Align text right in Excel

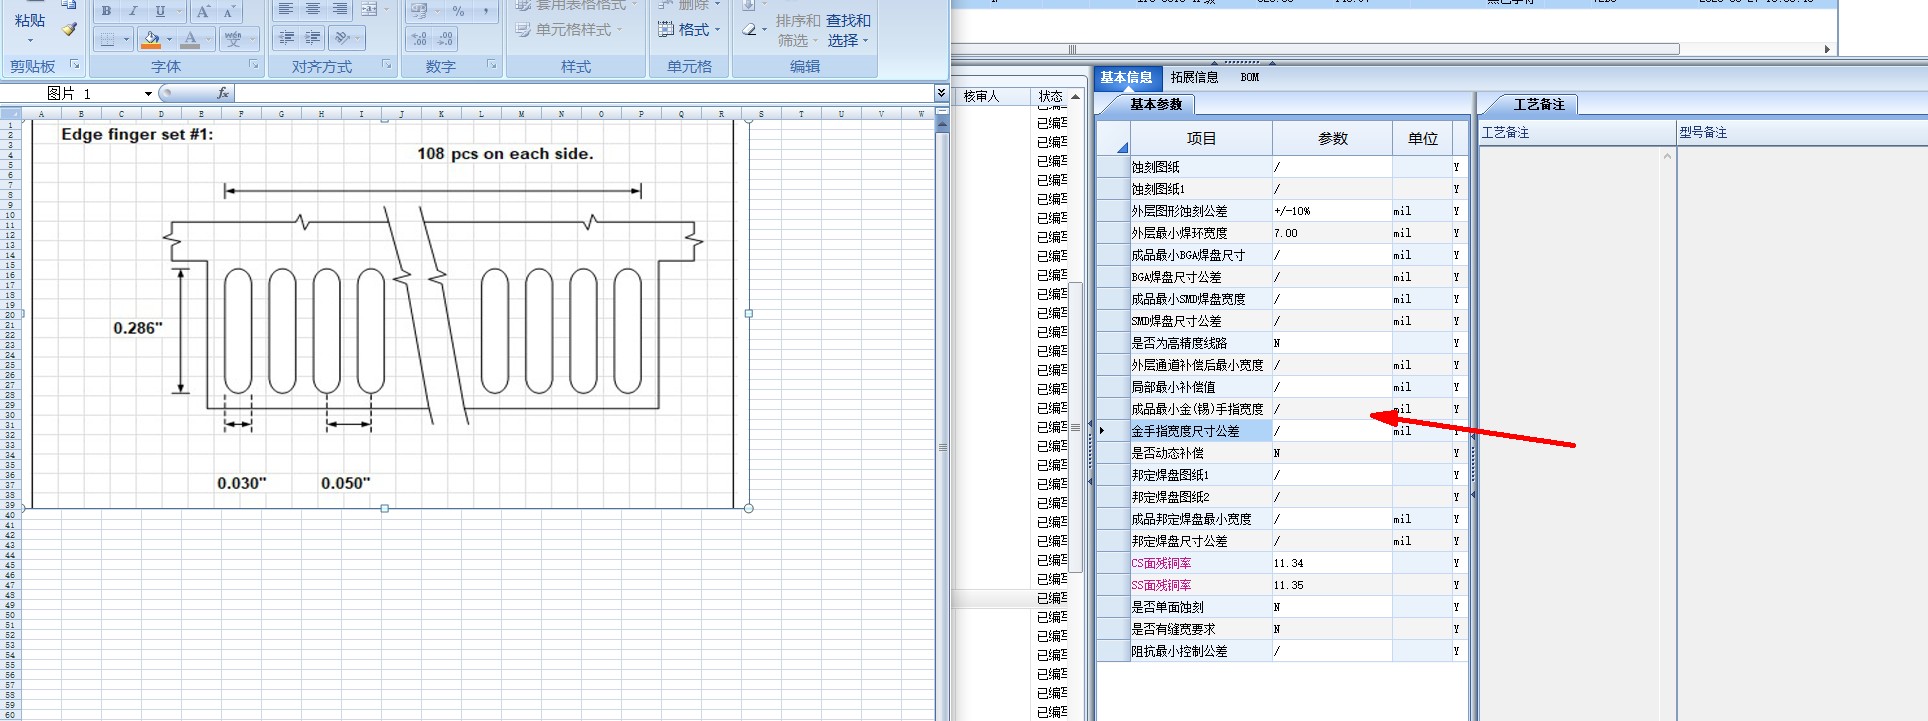point(340,9)
